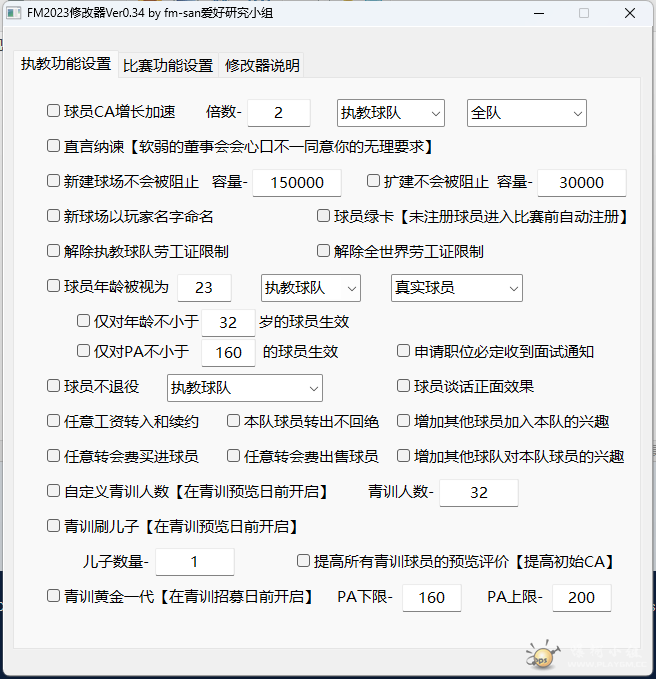This screenshot has height=679, width=656.
Task: Click the capacity field showing 30000
Action: pyautogui.click(x=582, y=183)
